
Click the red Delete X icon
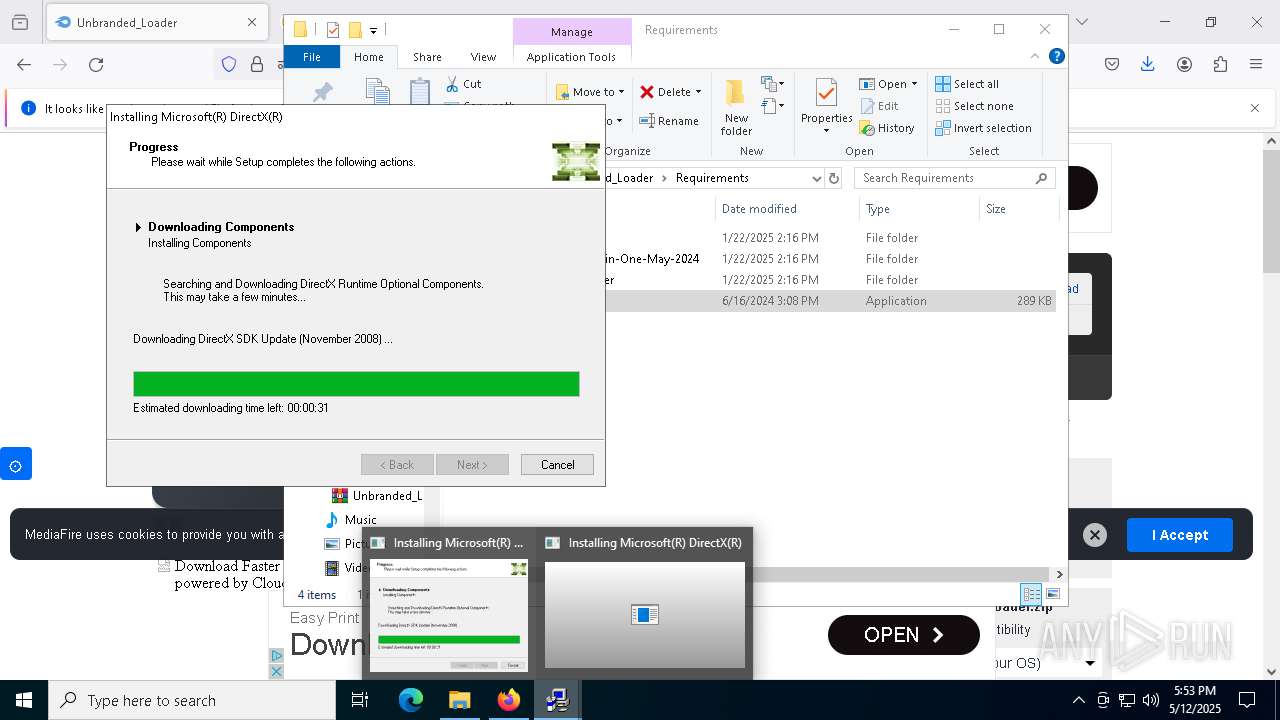647,92
